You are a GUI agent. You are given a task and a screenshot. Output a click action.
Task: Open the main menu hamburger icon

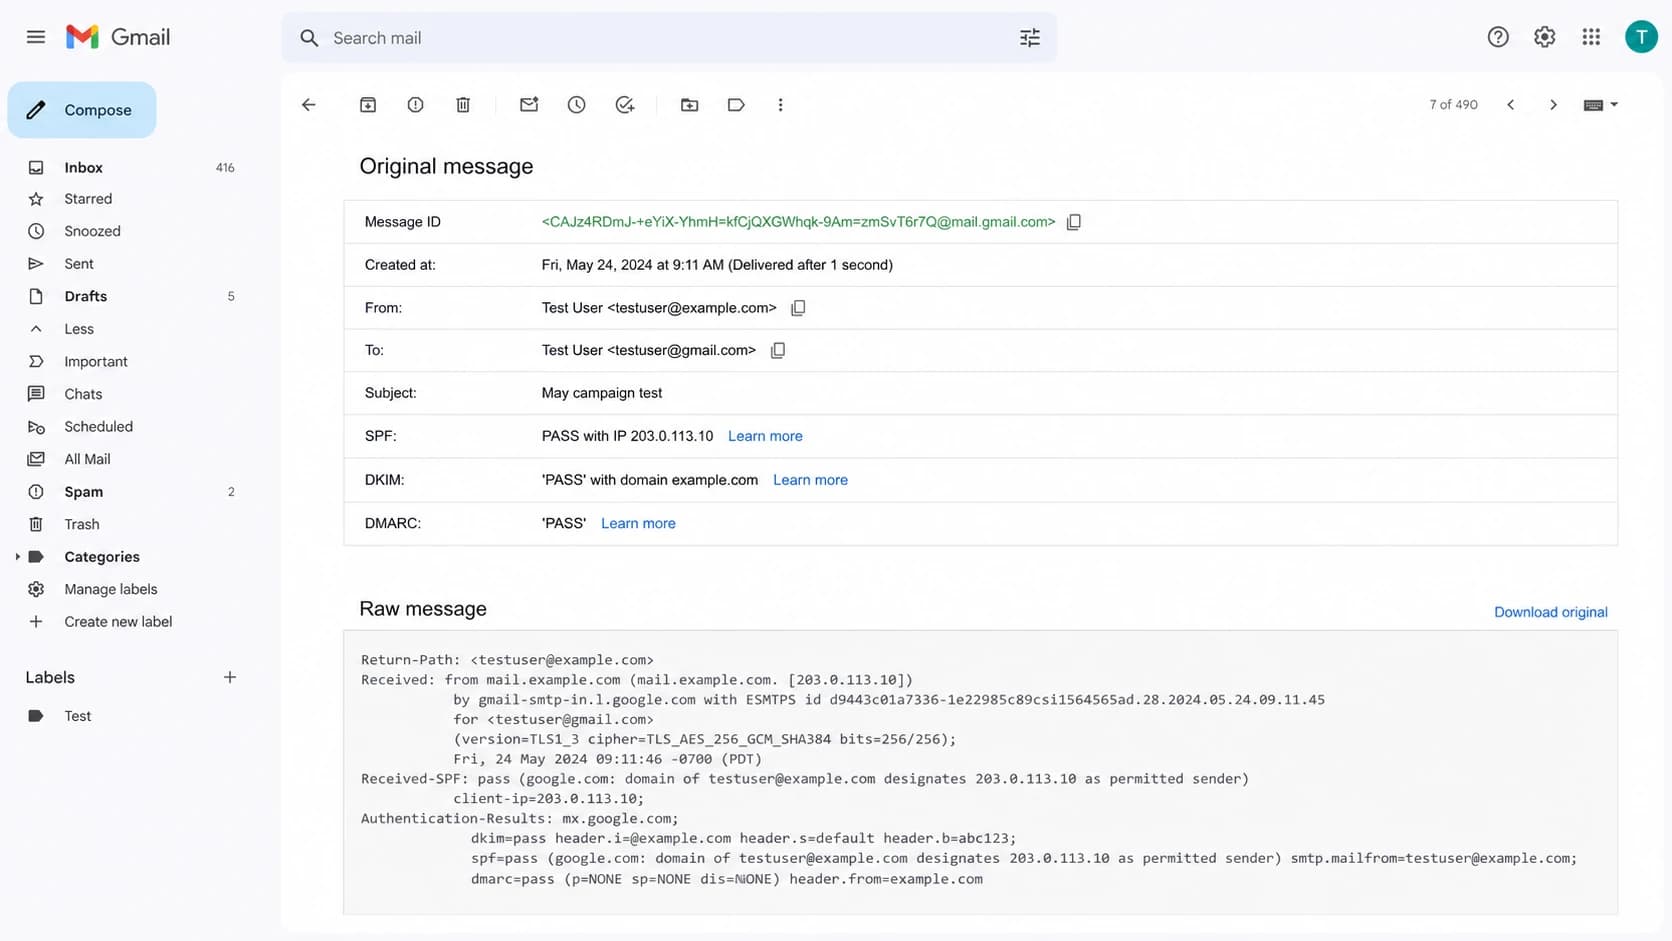coord(36,37)
